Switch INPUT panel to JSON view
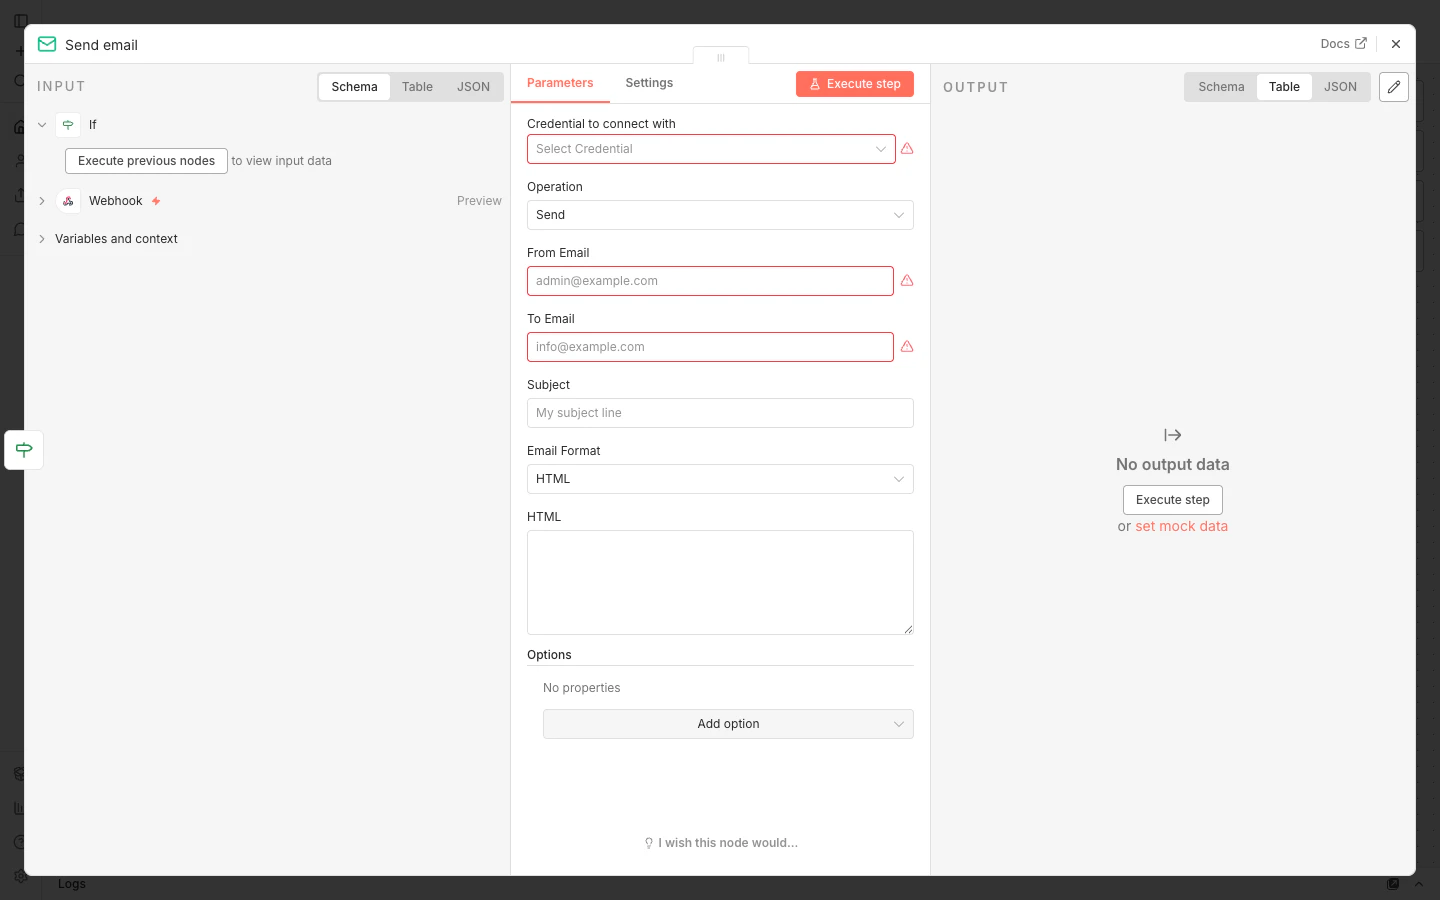The image size is (1440, 900). [x=473, y=87]
